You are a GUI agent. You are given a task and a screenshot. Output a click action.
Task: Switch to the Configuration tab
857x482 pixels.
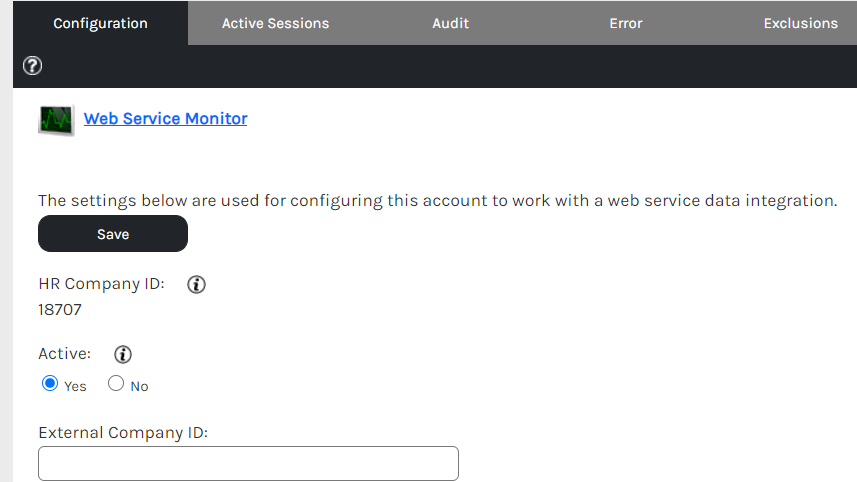100,23
